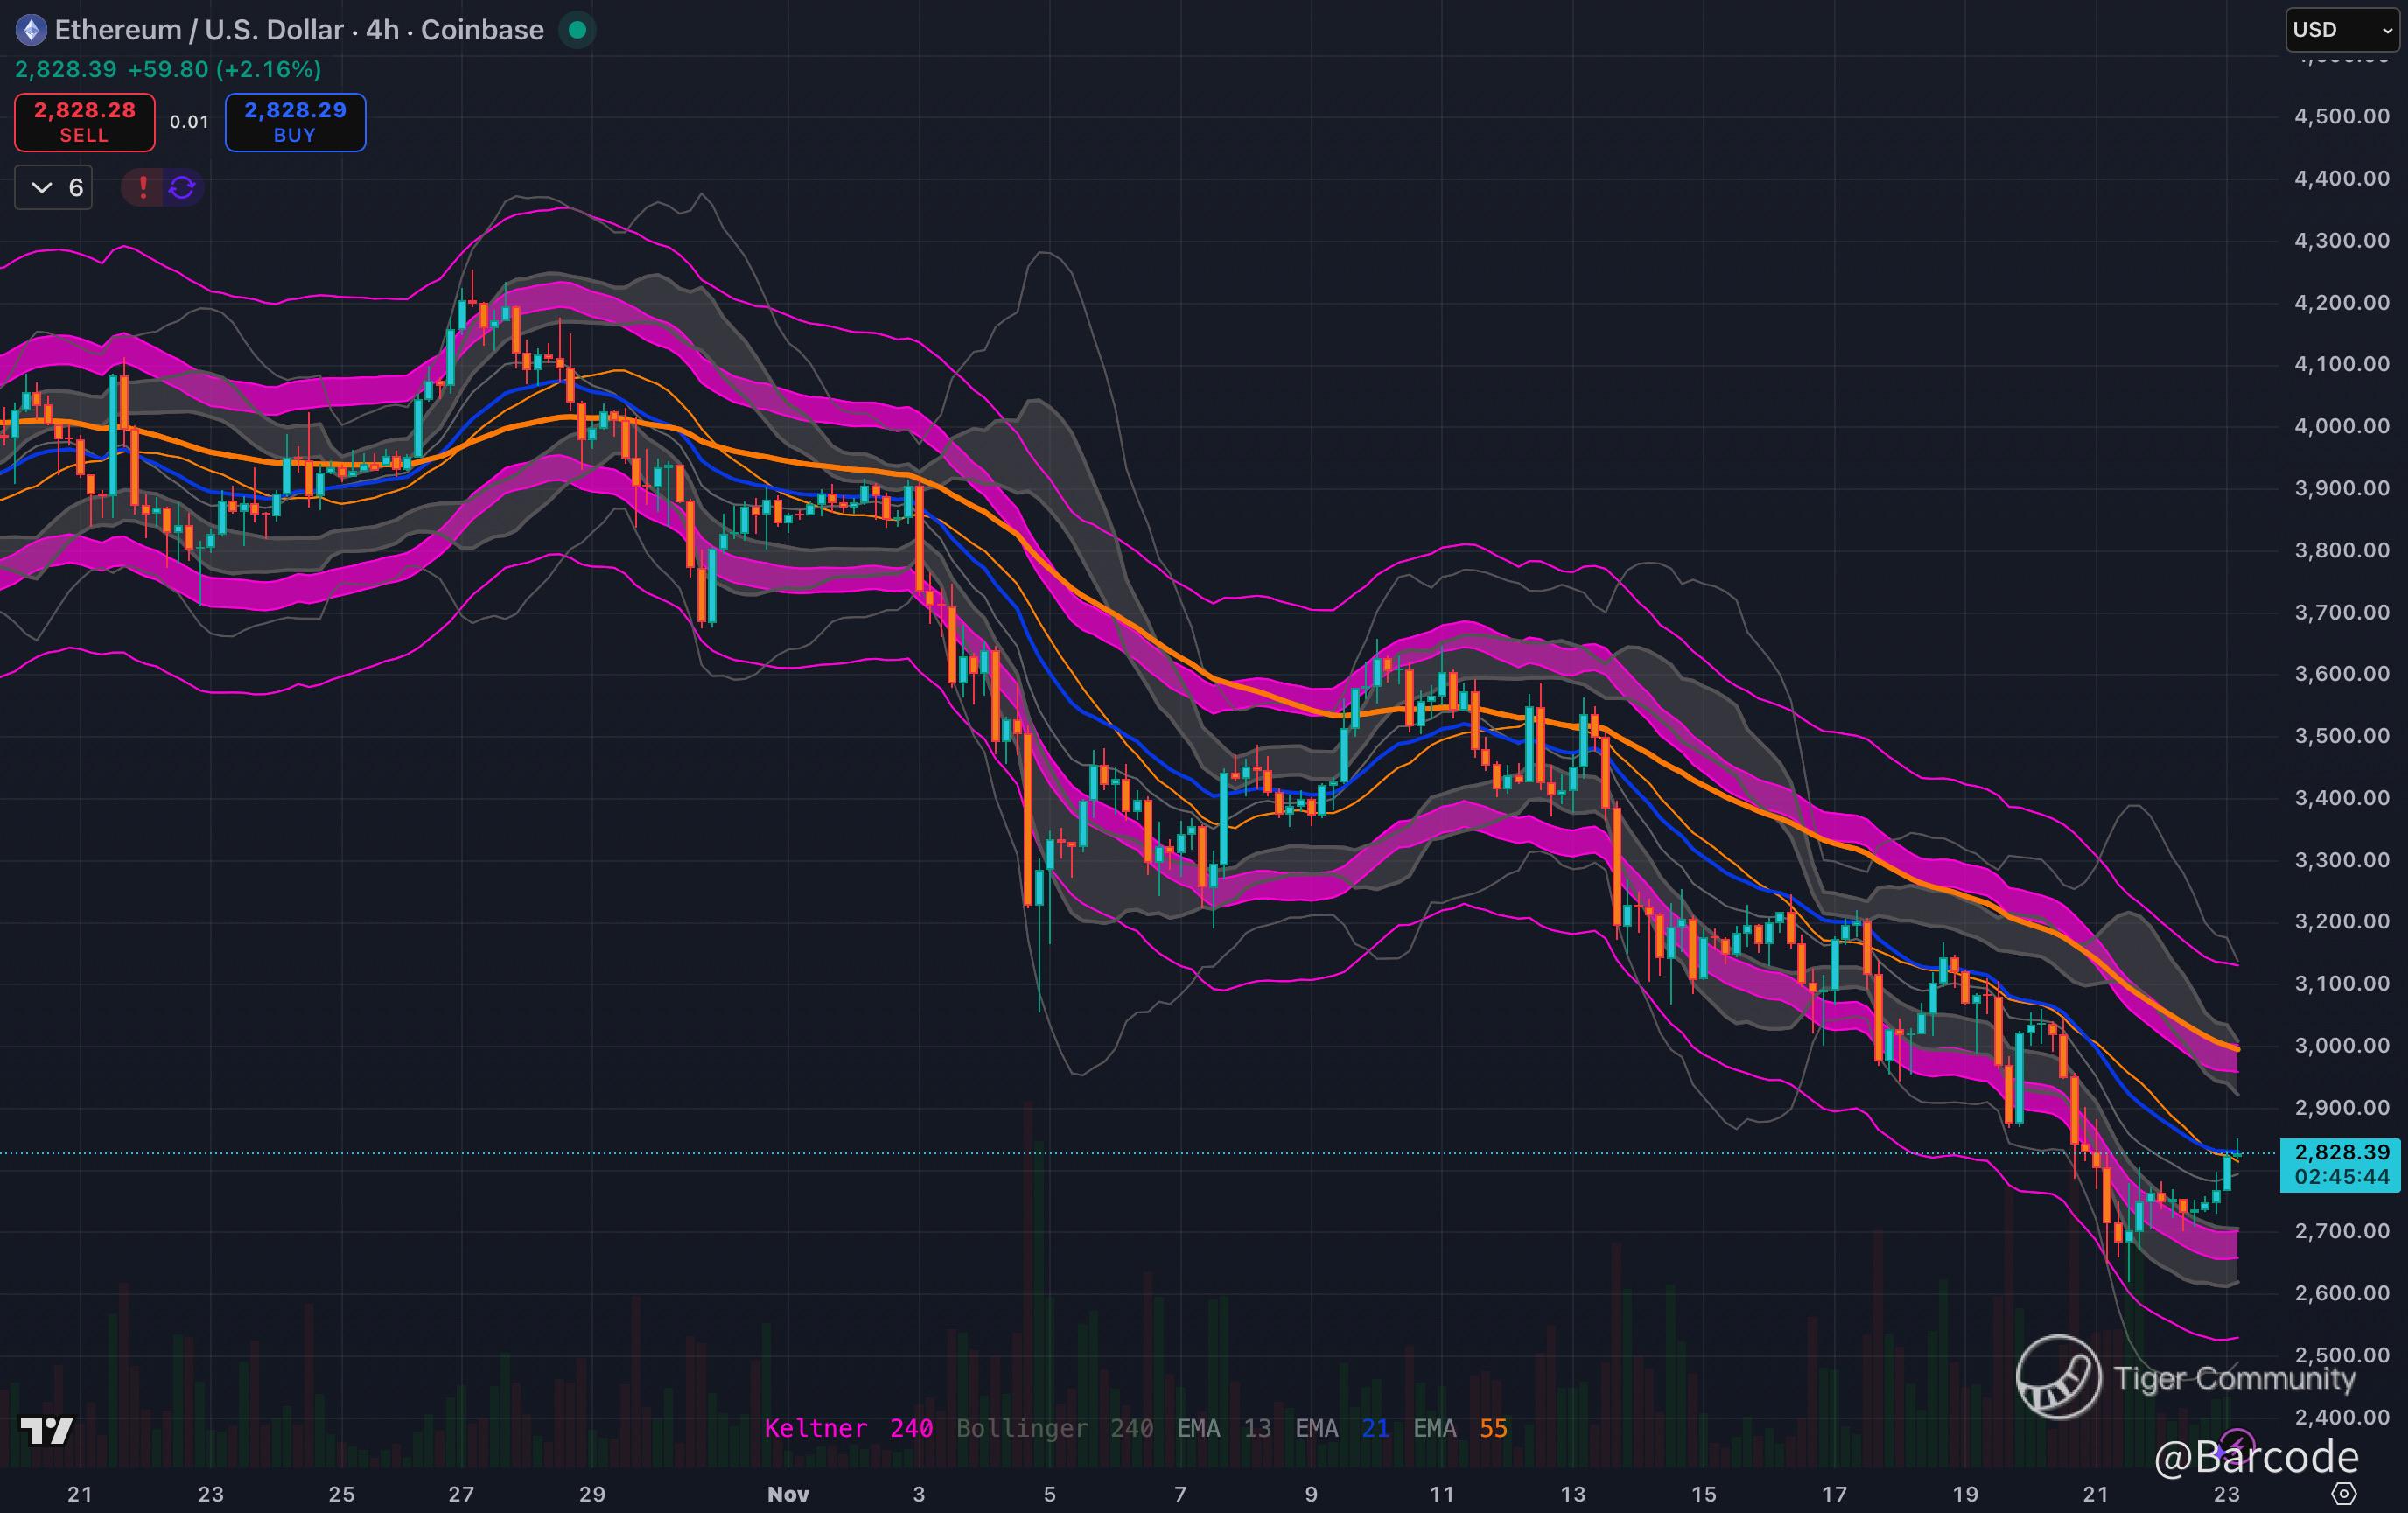Image resolution: width=2408 pixels, height=1513 pixels.
Task: Click the red exclamation warning icon
Action: point(143,187)
